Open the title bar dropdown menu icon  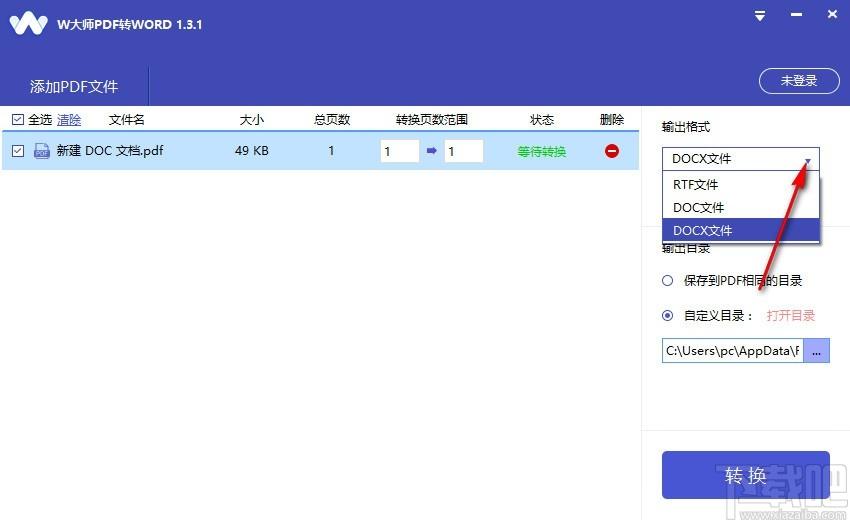[x=760, y=16]
